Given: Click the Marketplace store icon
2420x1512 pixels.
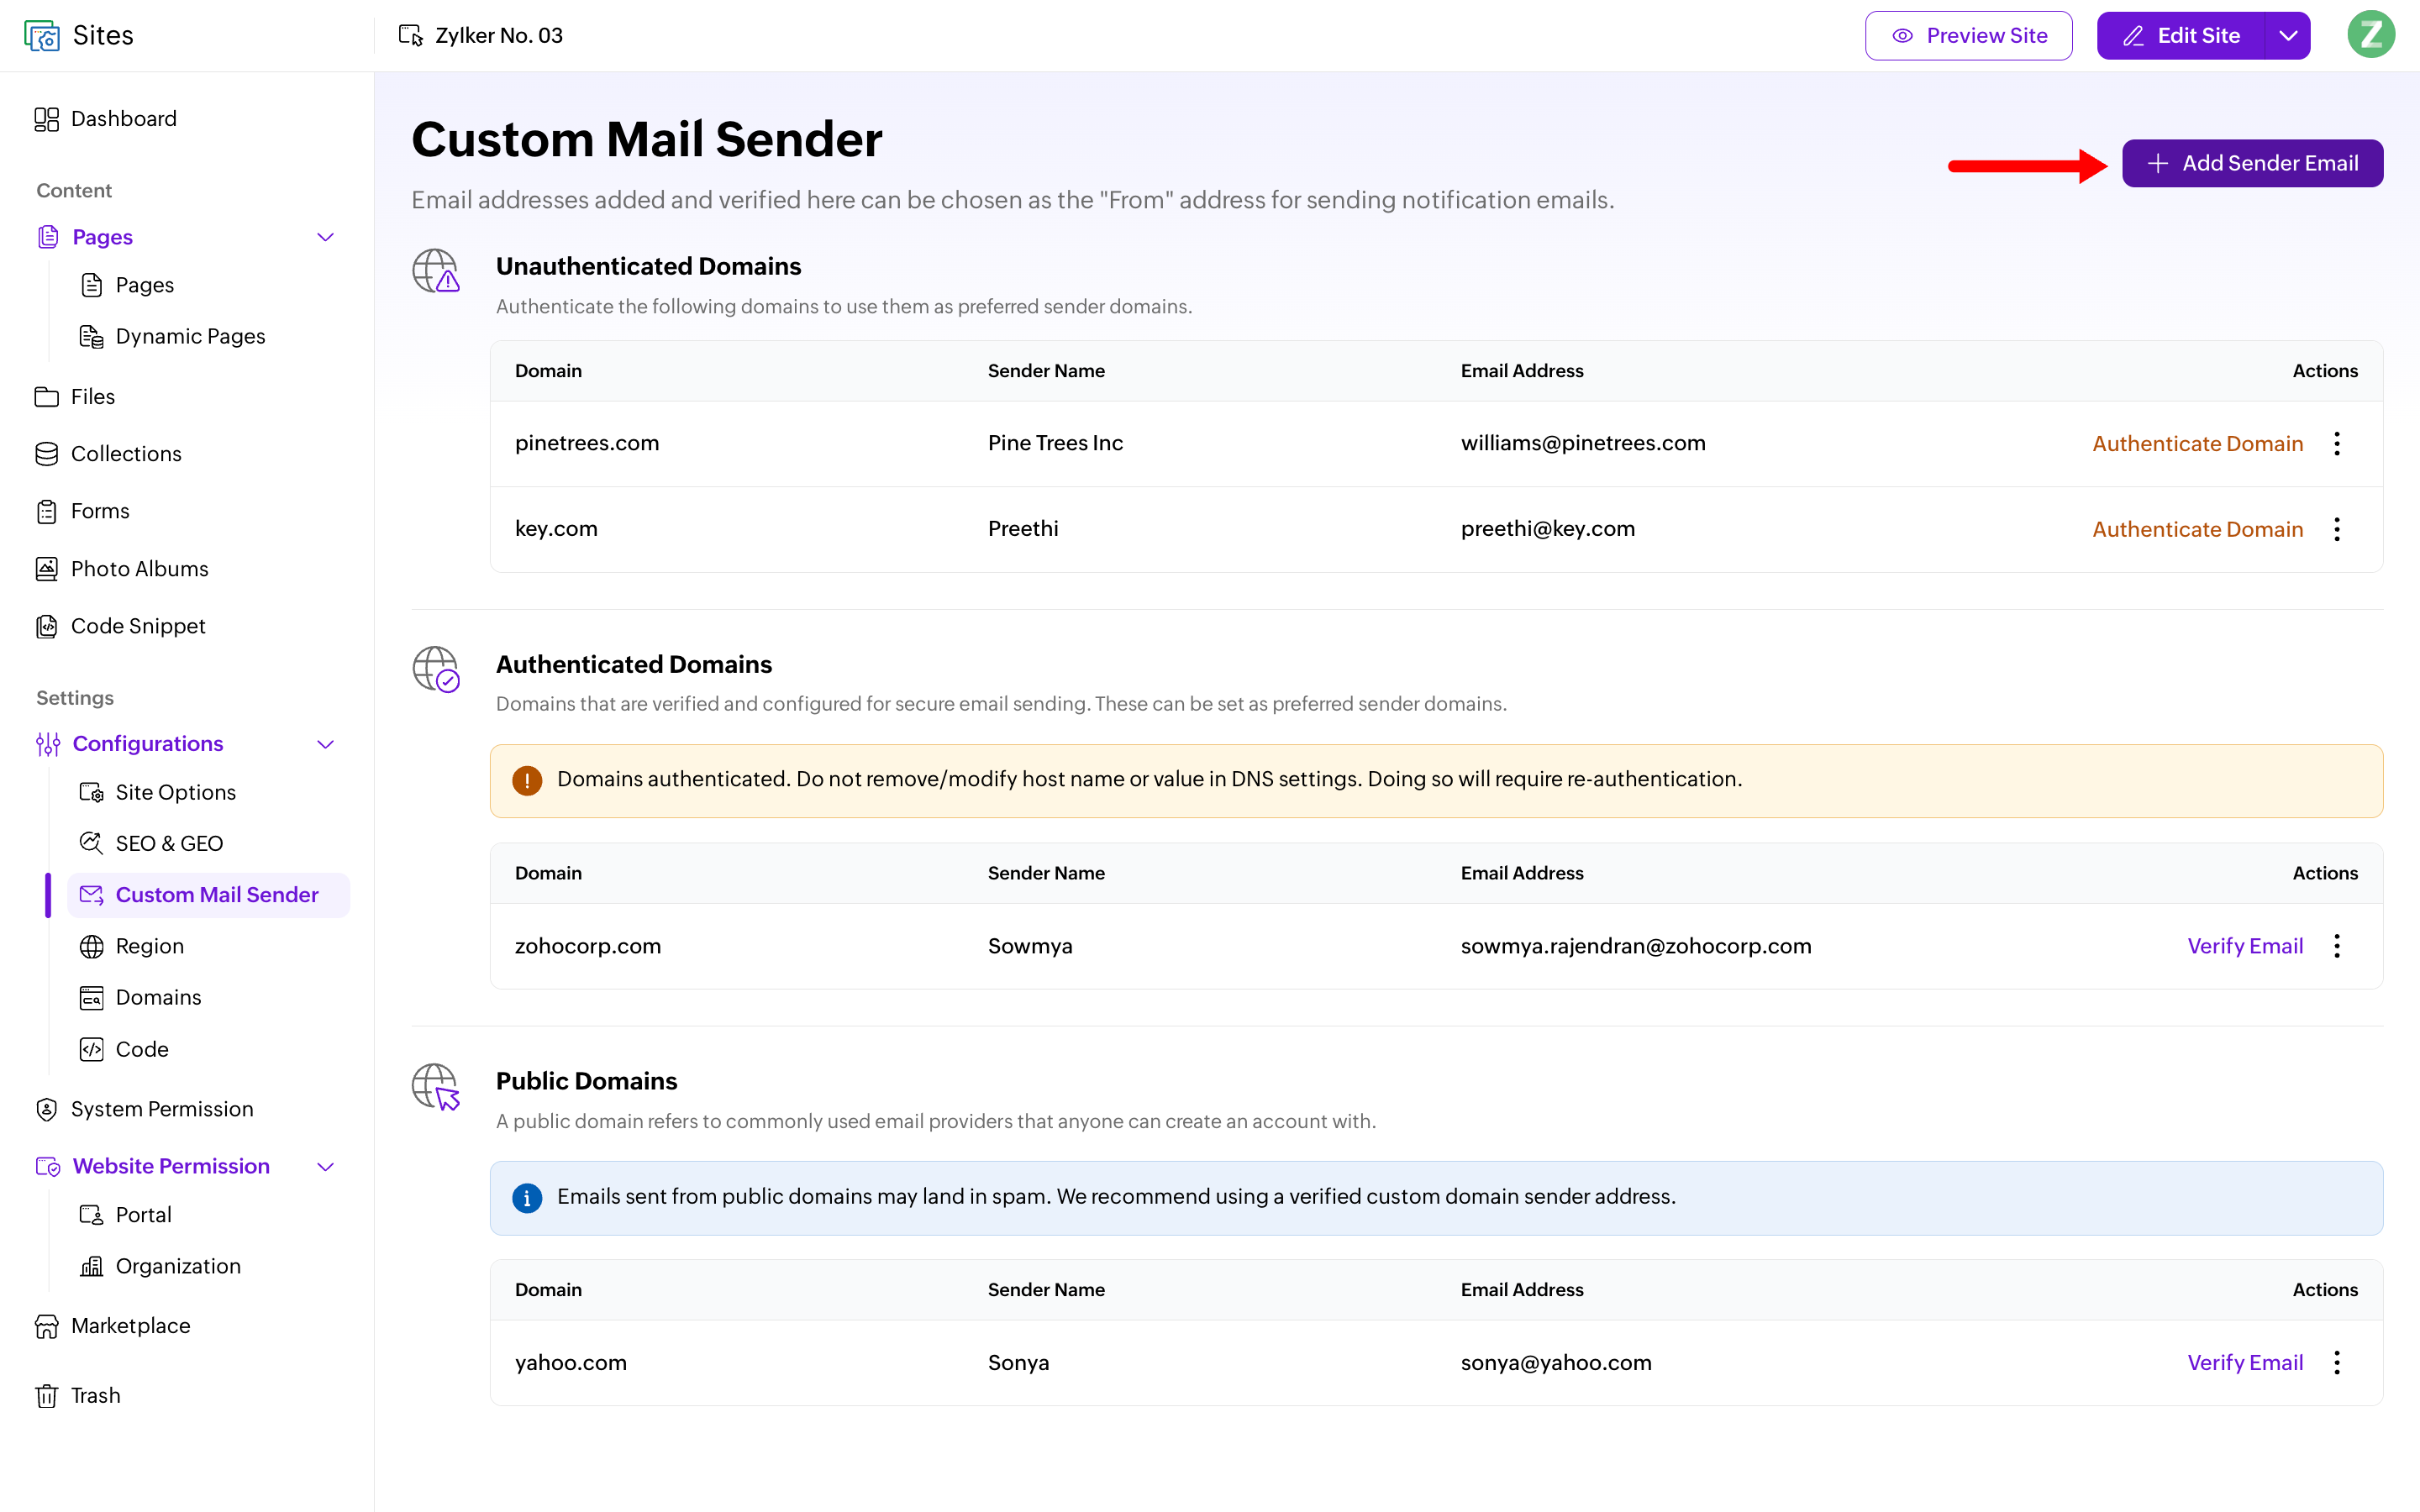Looking at the screenshot, I should (x=46, y=1326).
